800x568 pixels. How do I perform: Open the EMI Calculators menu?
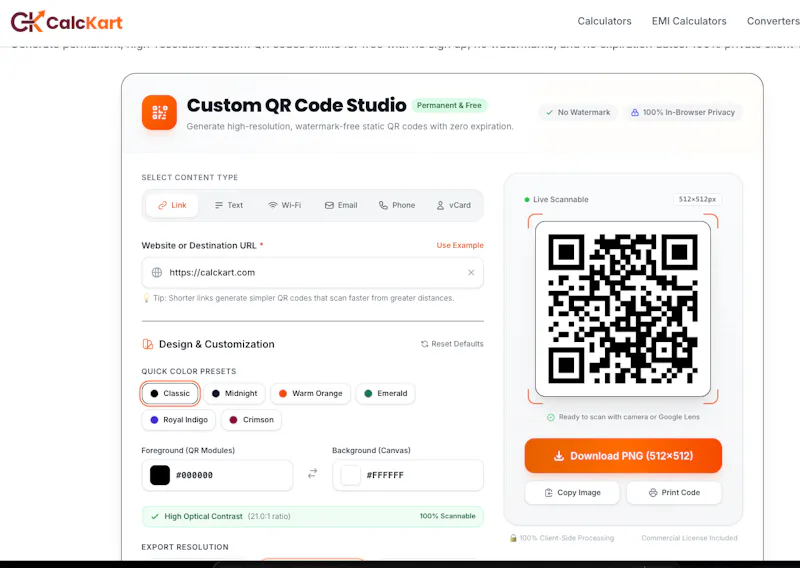coord(689,21)
